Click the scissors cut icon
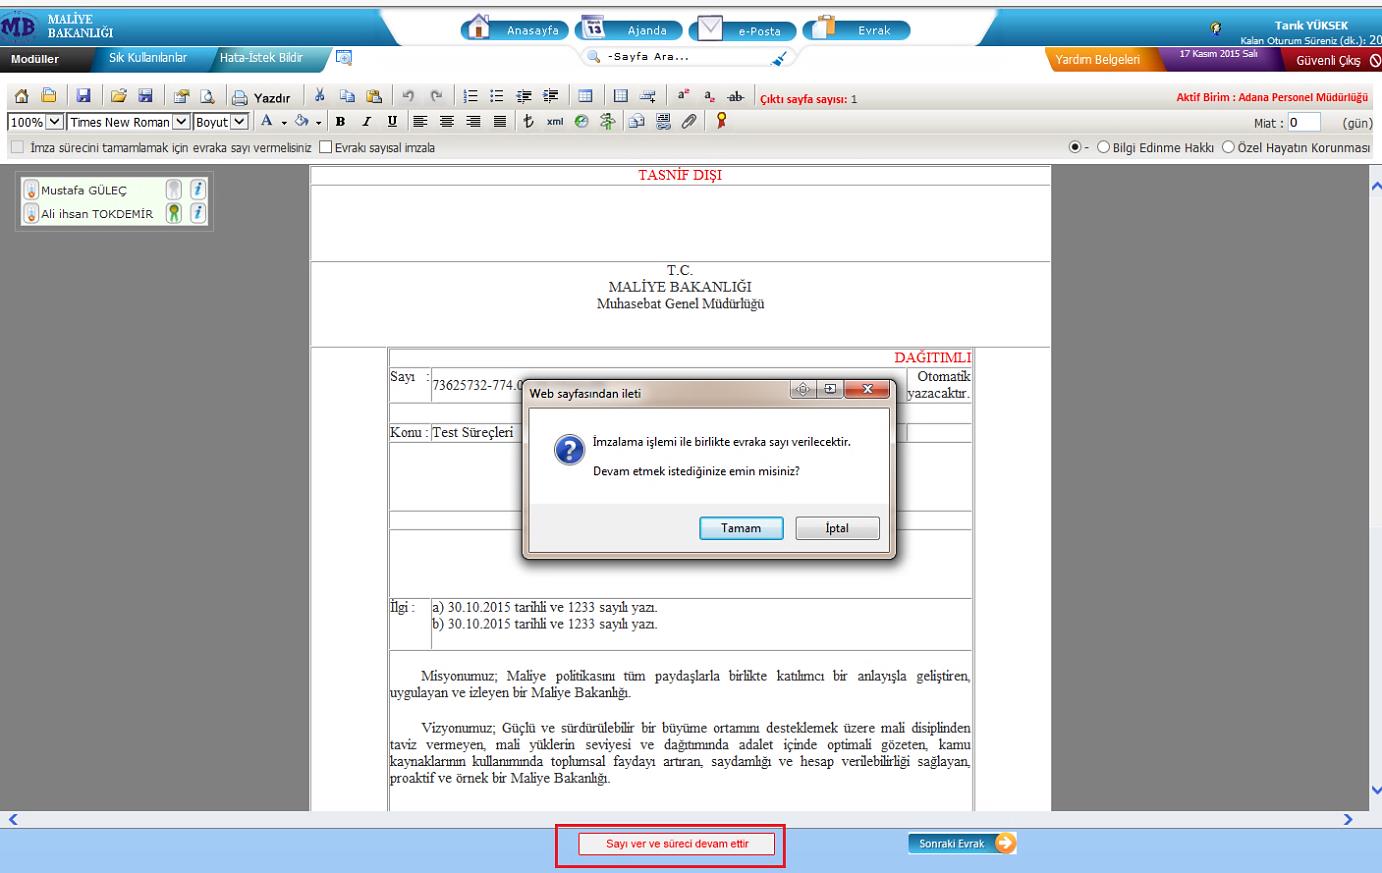Screen dimensions: 1382x873 click(320, 96)
